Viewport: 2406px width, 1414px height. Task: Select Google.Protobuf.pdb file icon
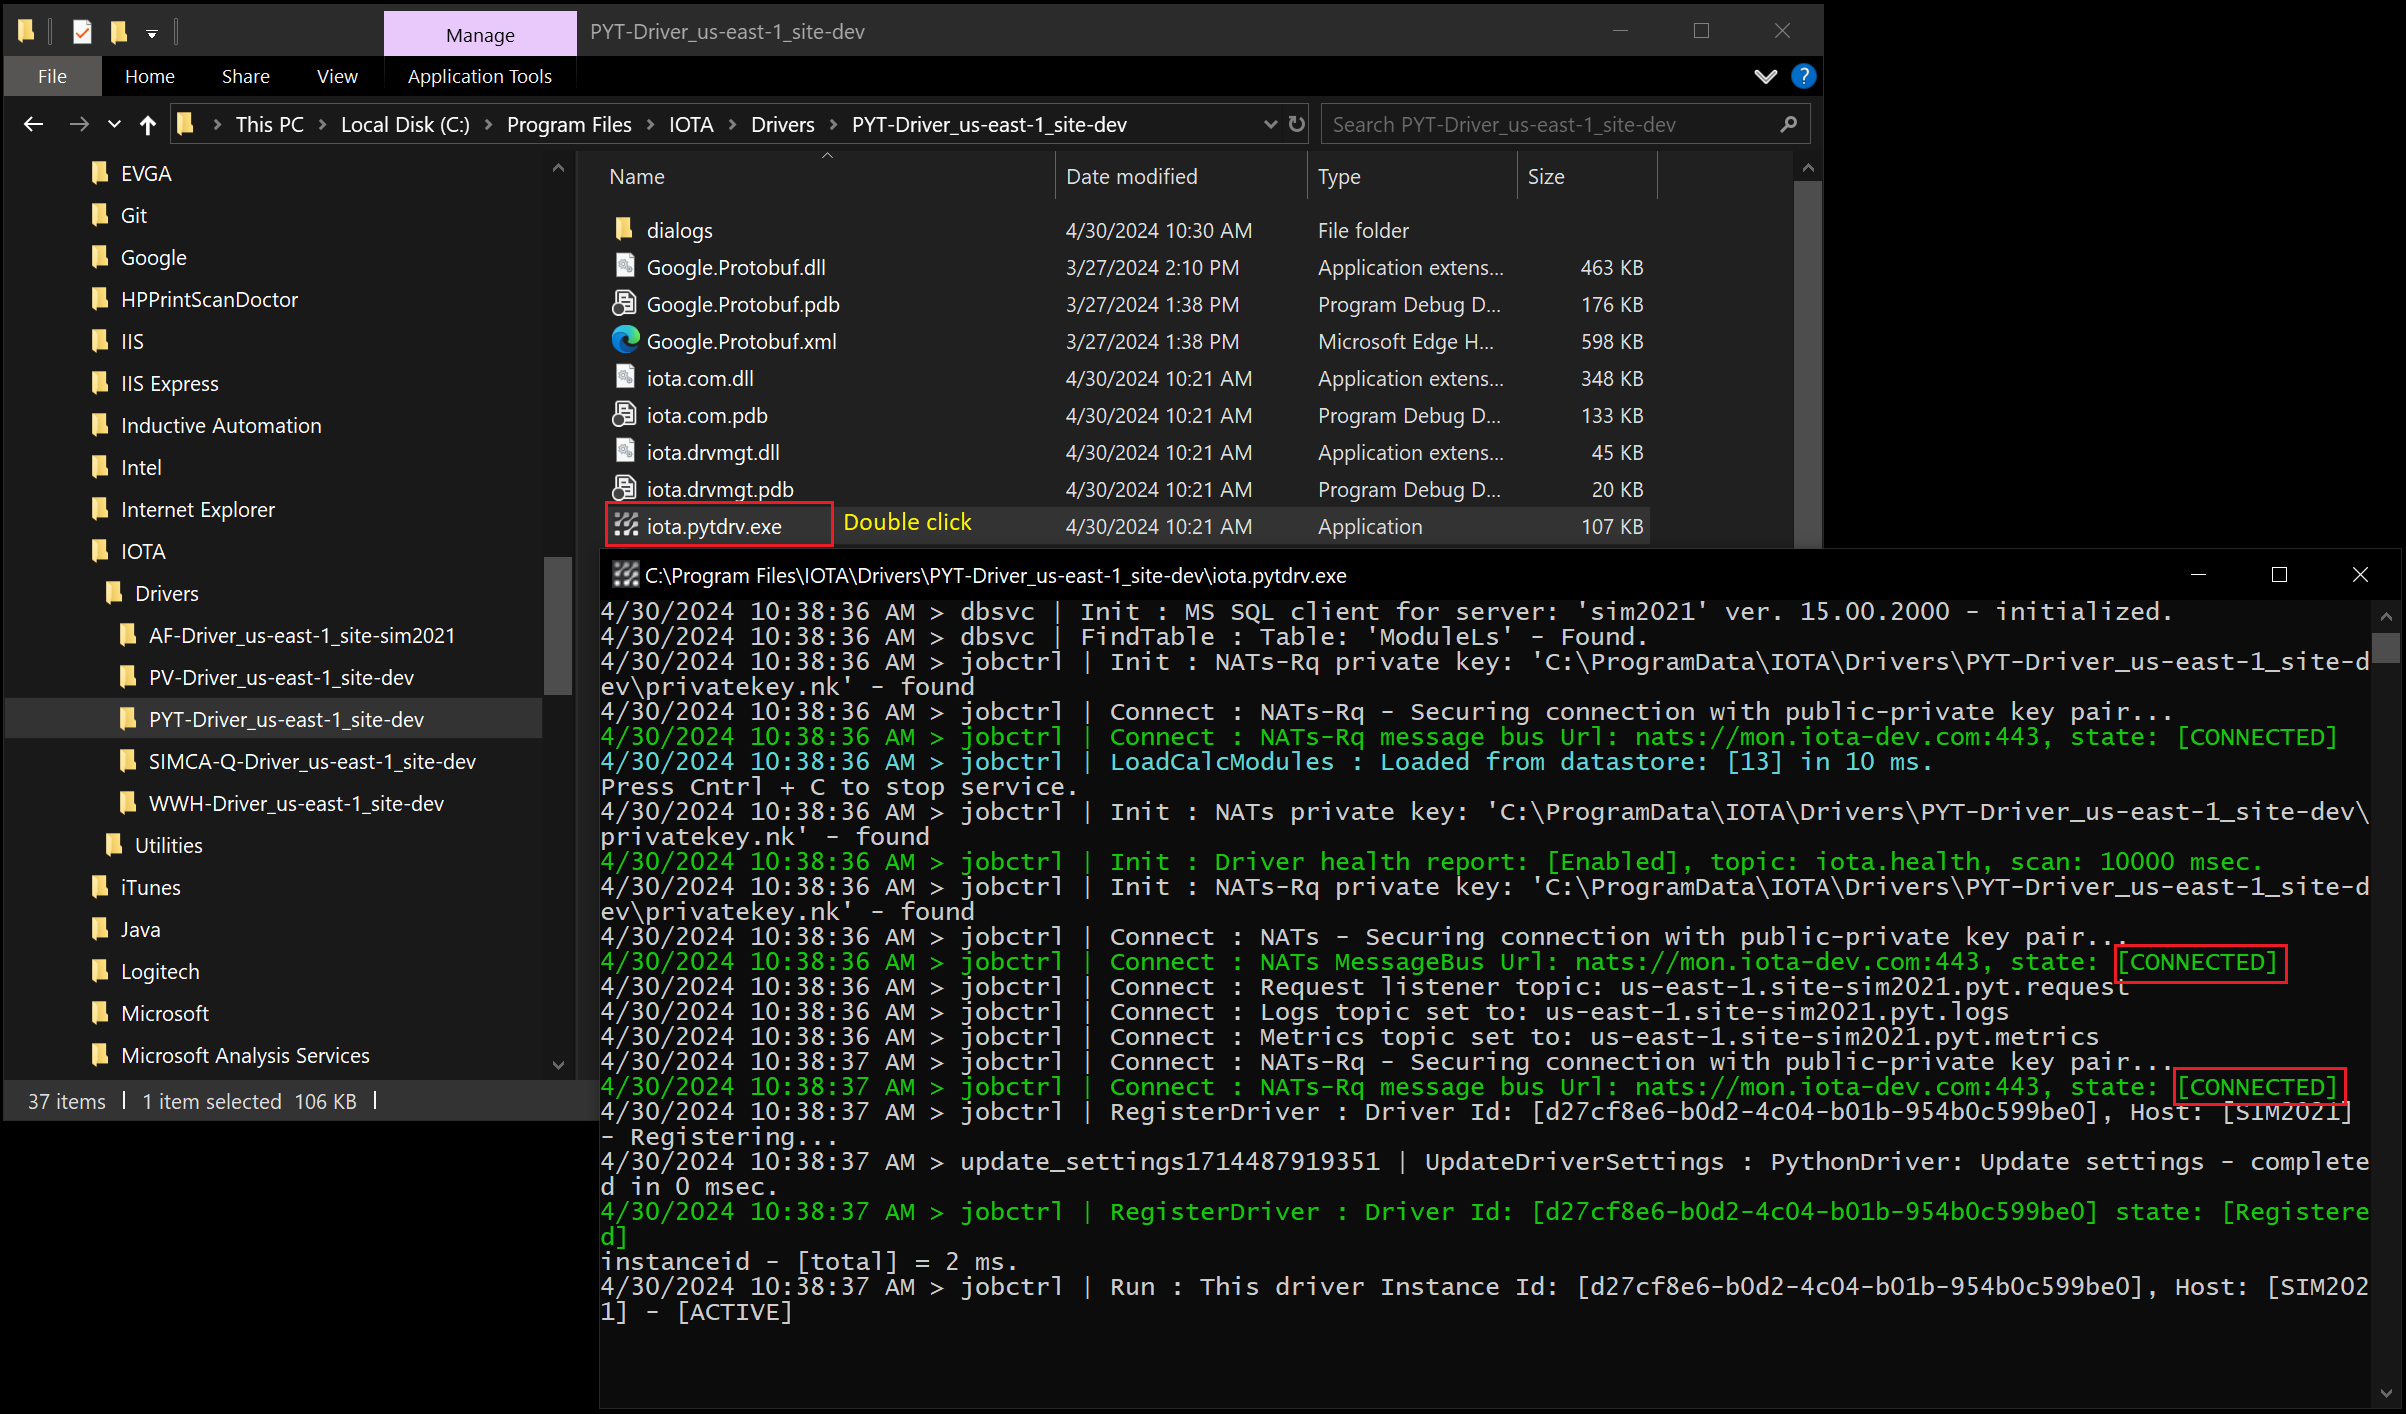point(624,303)
